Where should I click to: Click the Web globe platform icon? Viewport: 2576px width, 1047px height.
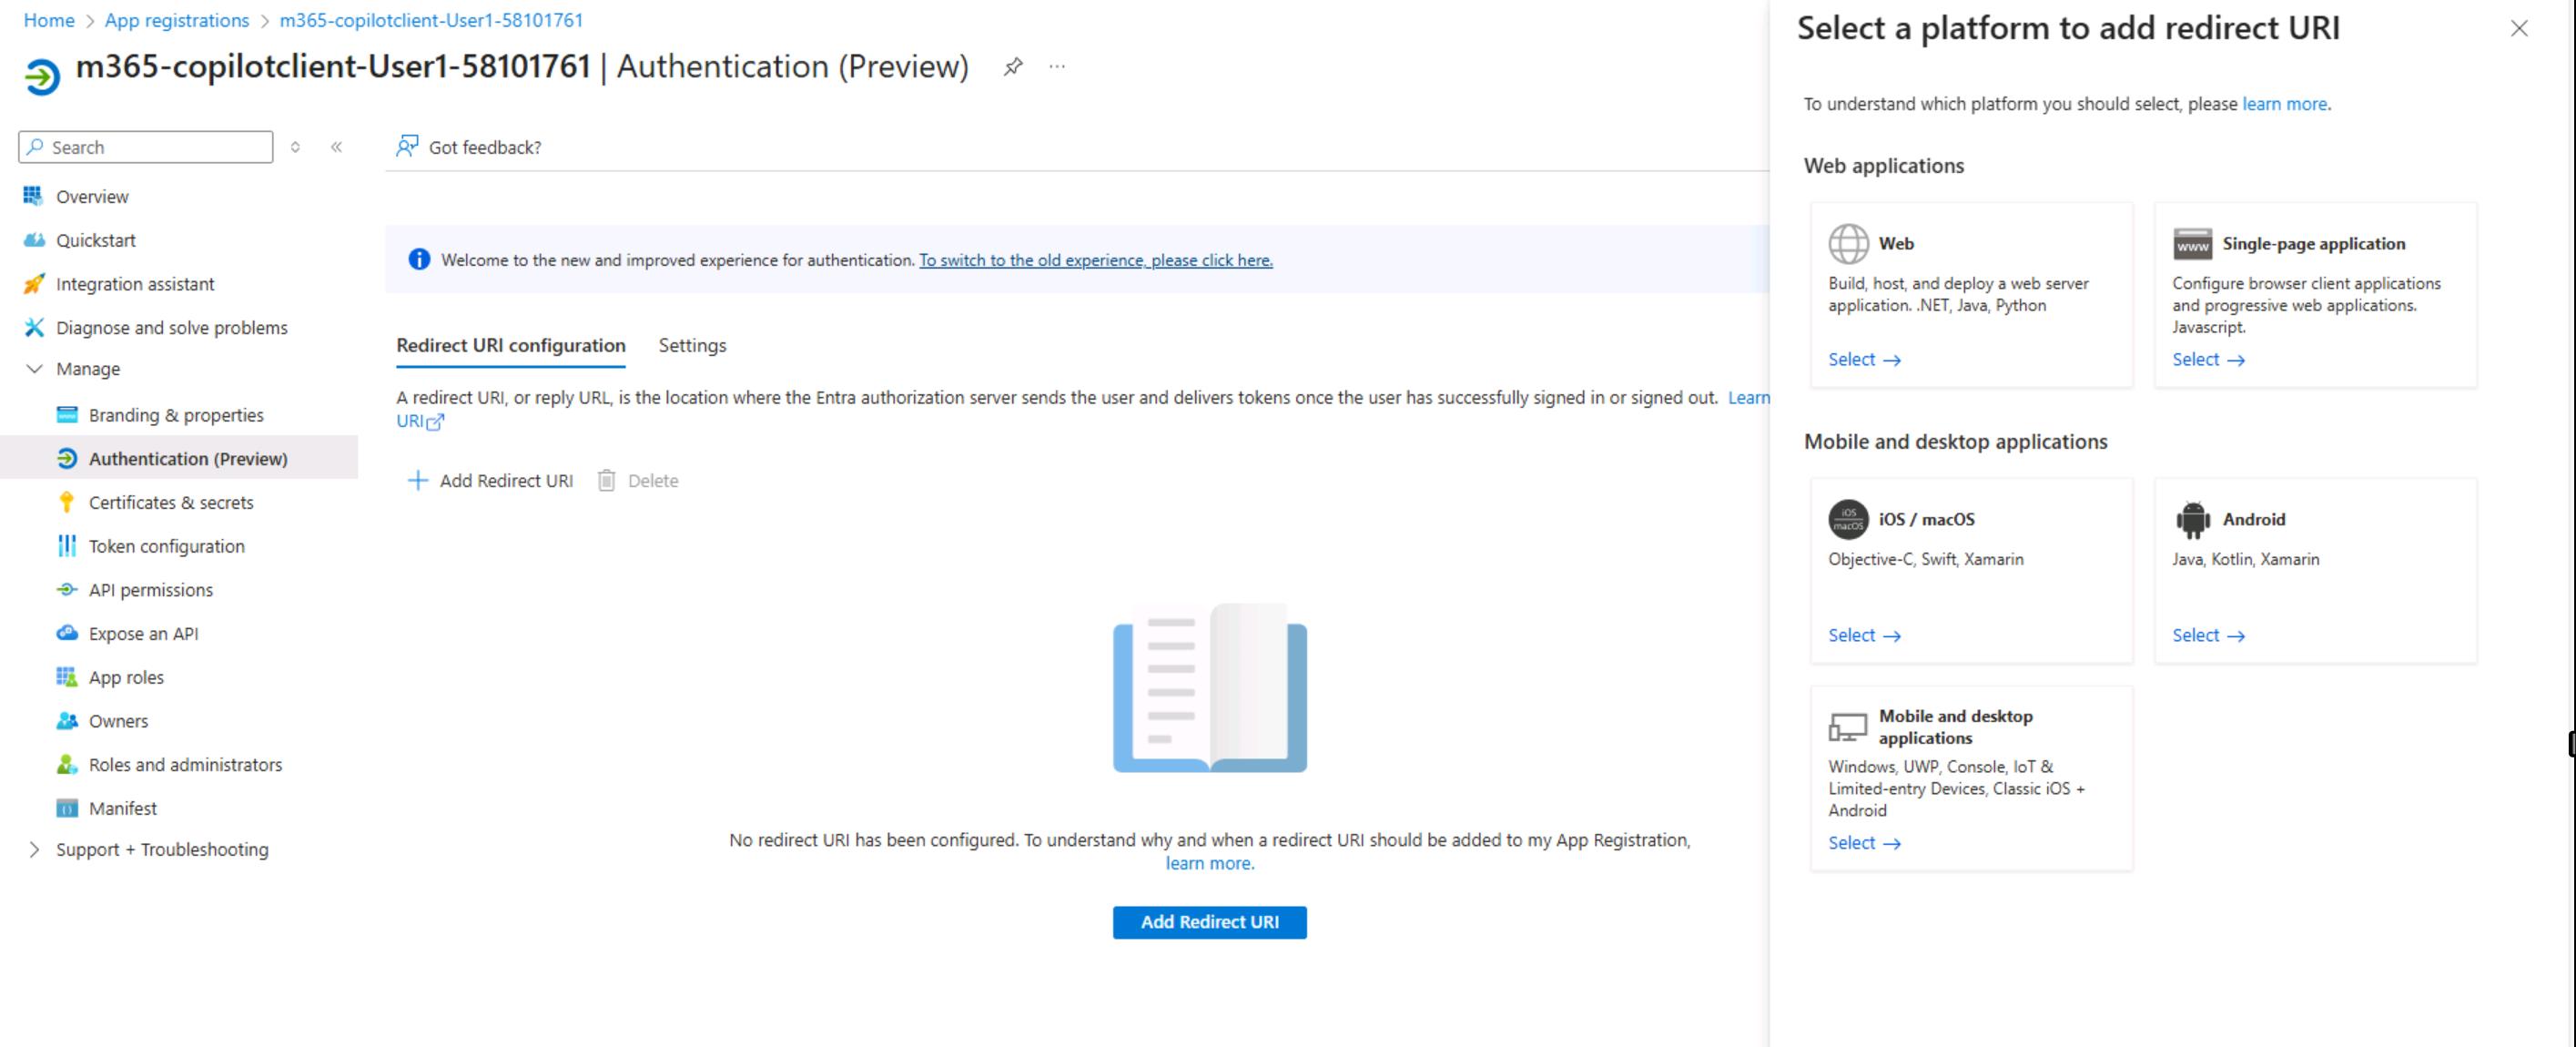tap(1848, 243)
